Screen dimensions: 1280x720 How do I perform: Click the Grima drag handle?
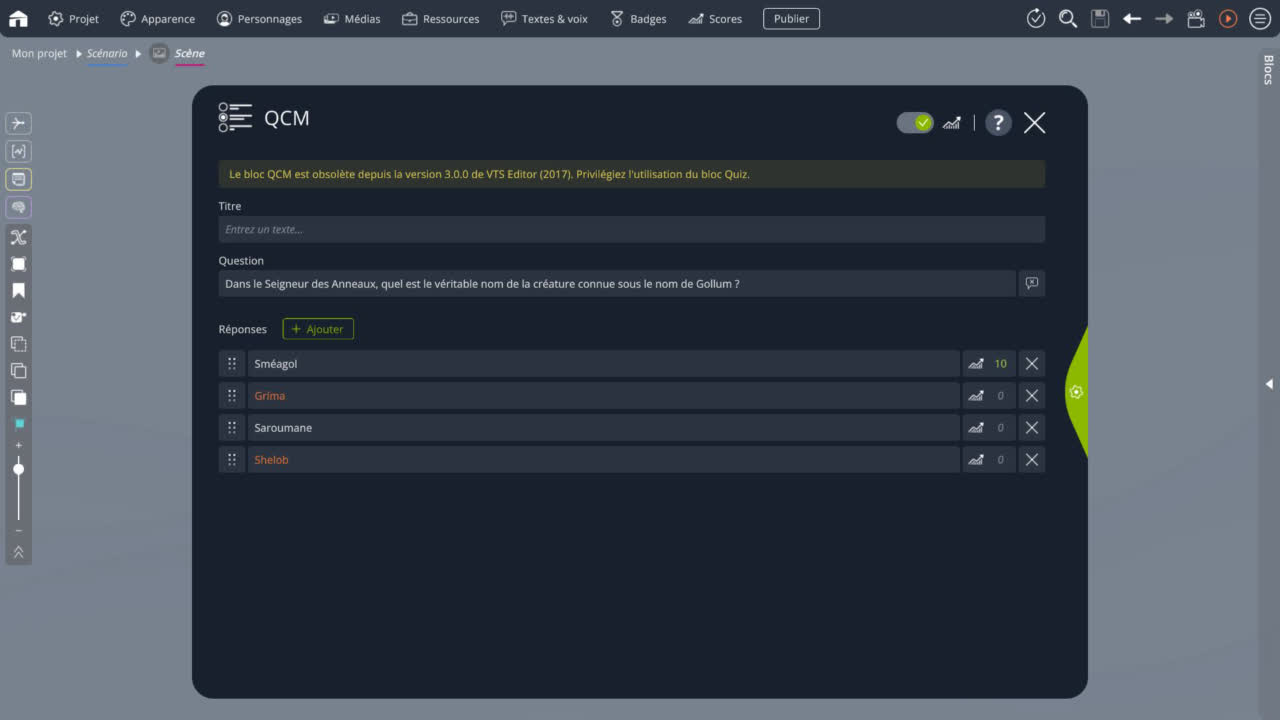coord(232,395)
